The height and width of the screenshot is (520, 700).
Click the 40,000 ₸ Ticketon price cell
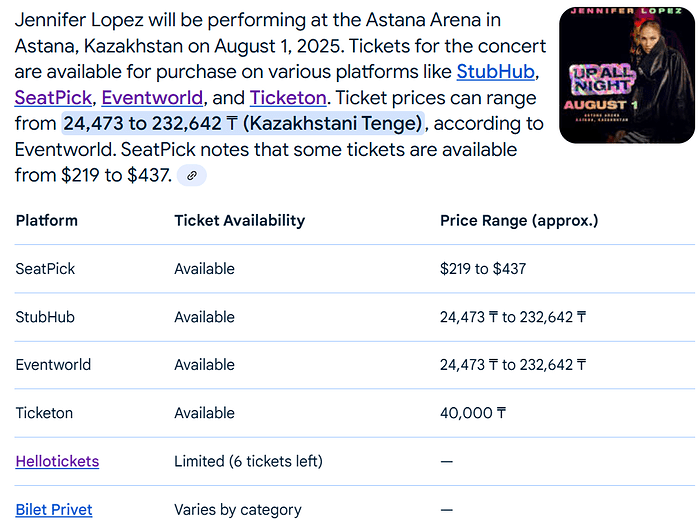pos(473,413)
